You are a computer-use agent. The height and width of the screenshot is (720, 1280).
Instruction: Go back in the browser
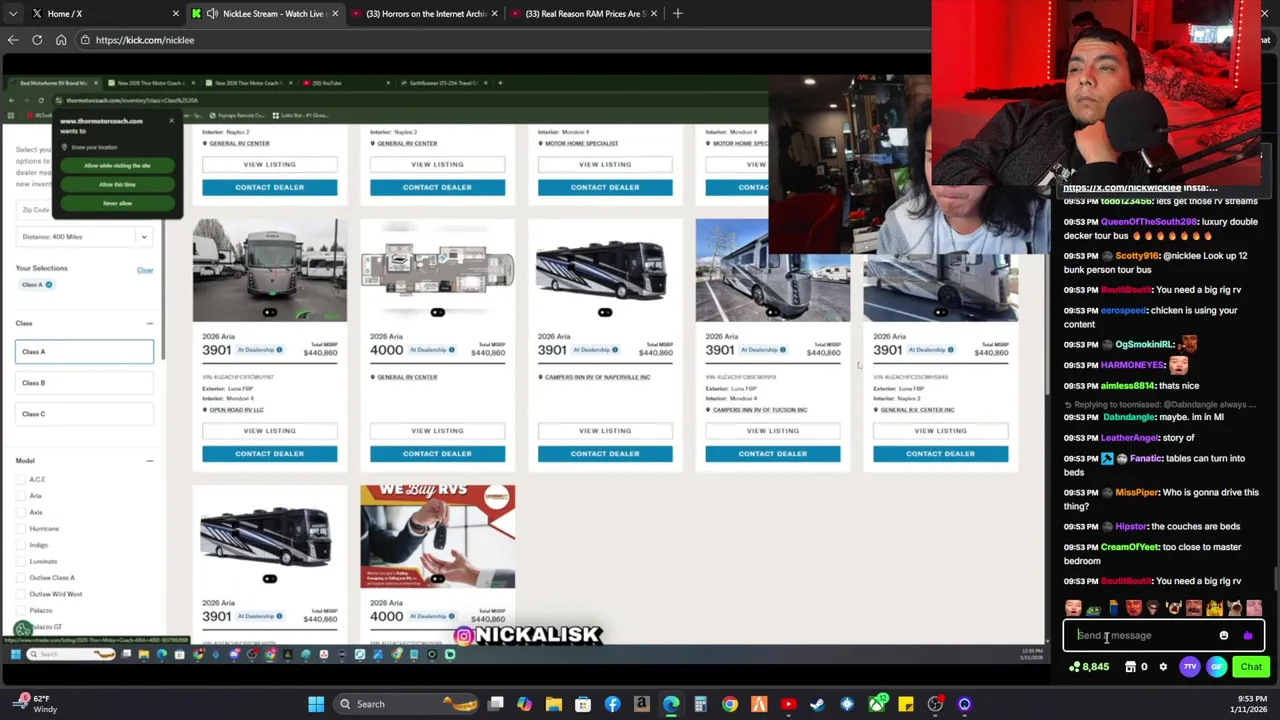point(13,40)
